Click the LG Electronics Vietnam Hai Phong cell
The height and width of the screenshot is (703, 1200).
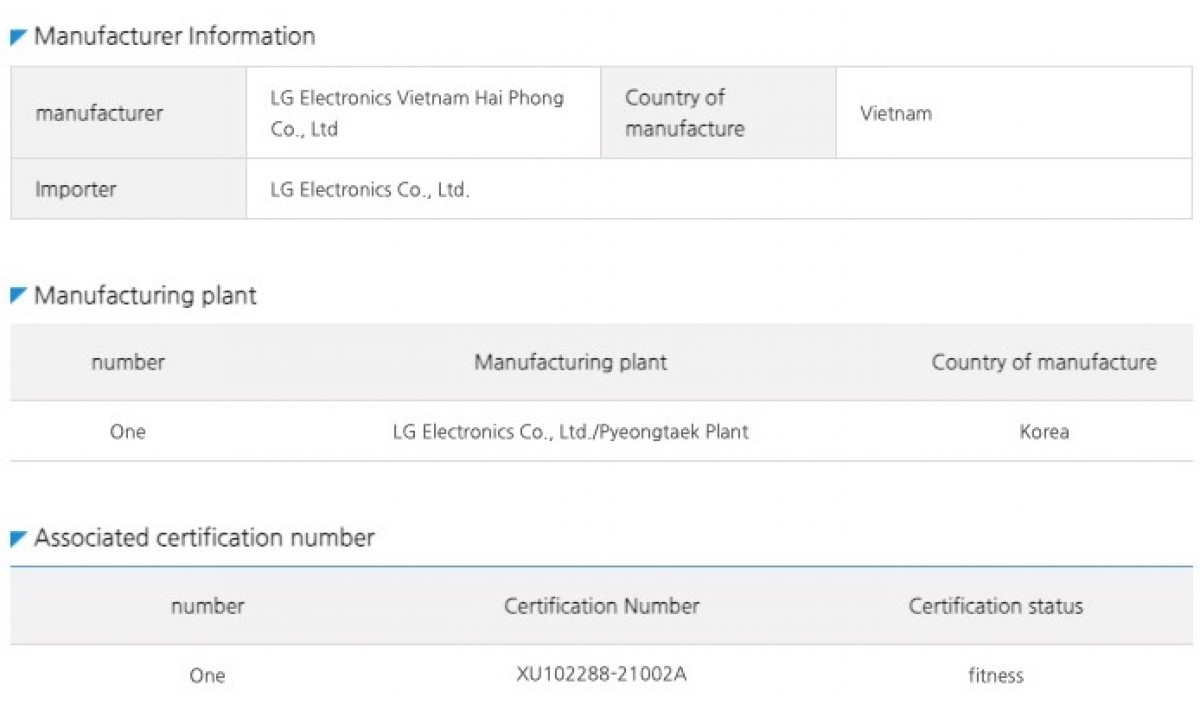click(417, 114)
